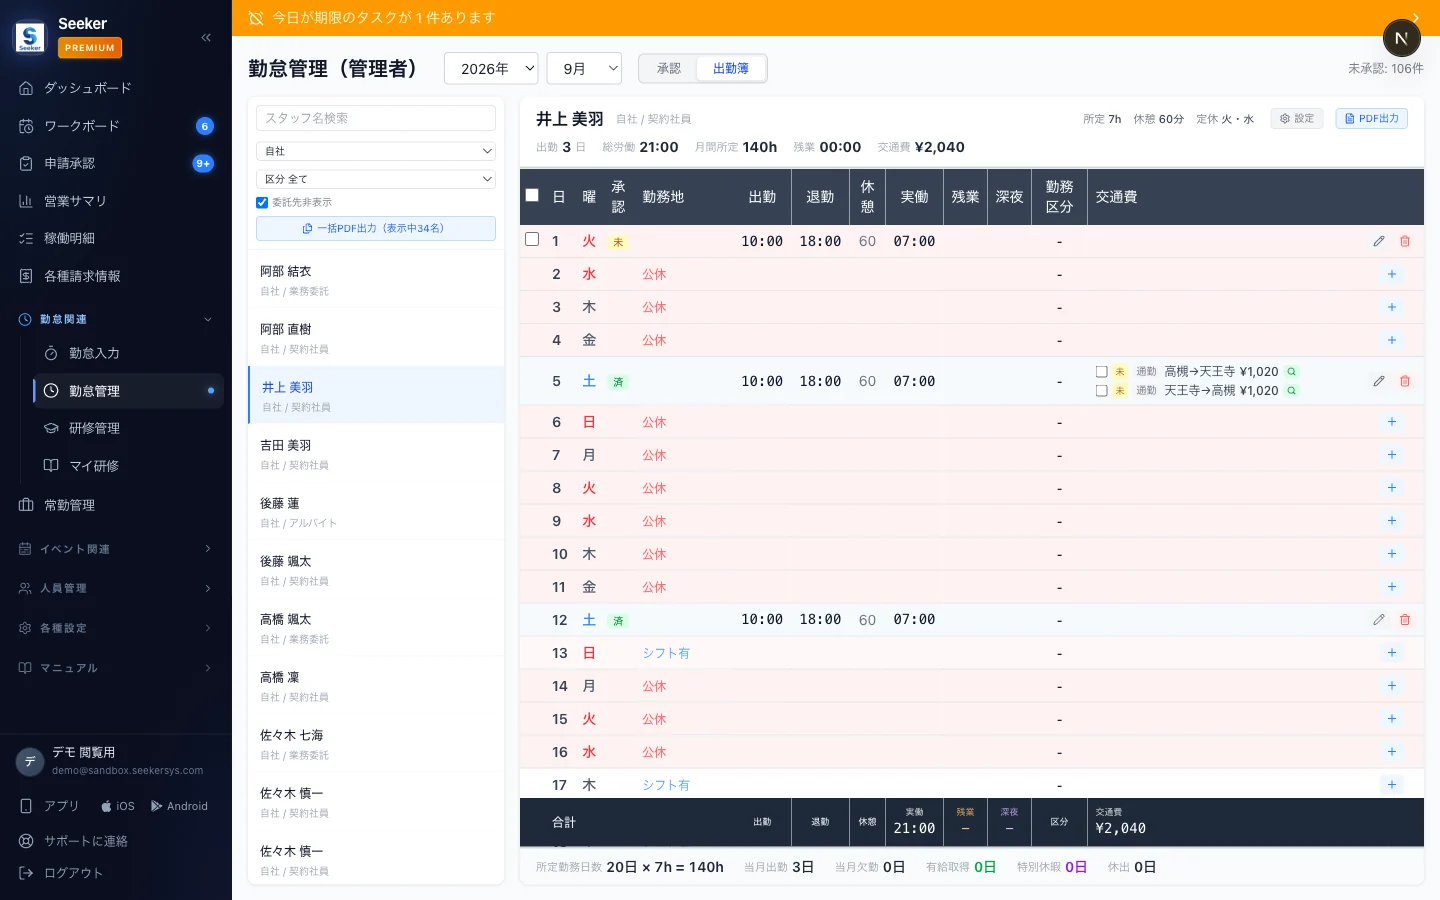The height and width of the screenshot is (900, 1440).
Task: Click the trash icon on day 12 row
Action: [x=1405, y=620]
